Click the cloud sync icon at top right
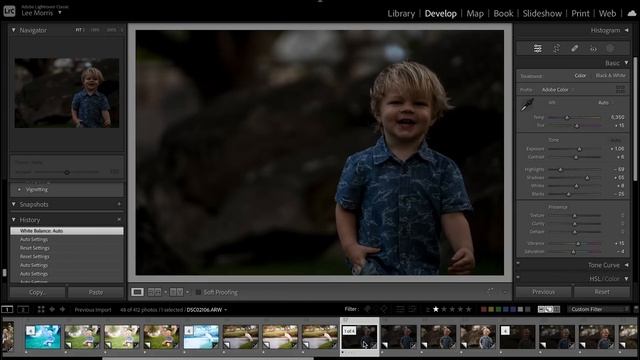This screenshot has width=640, height=360. click(x=631, y=13)
